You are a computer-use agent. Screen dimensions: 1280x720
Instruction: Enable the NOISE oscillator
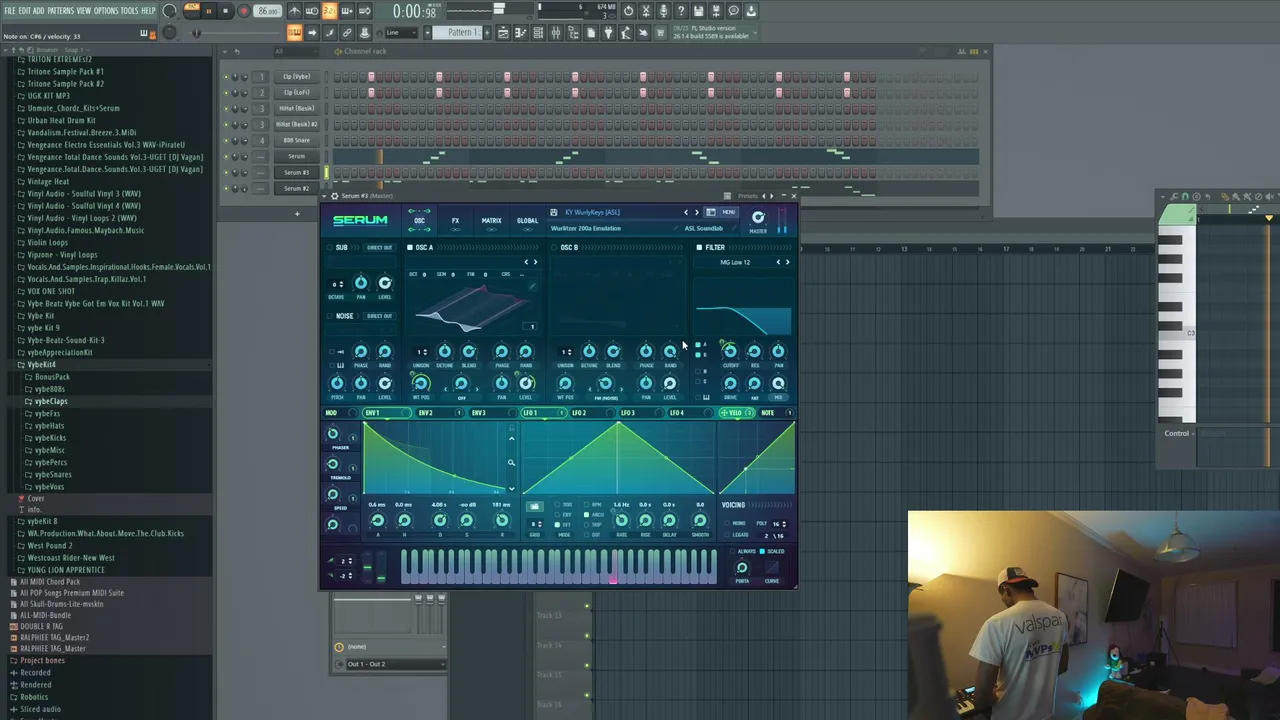point(331,316)
